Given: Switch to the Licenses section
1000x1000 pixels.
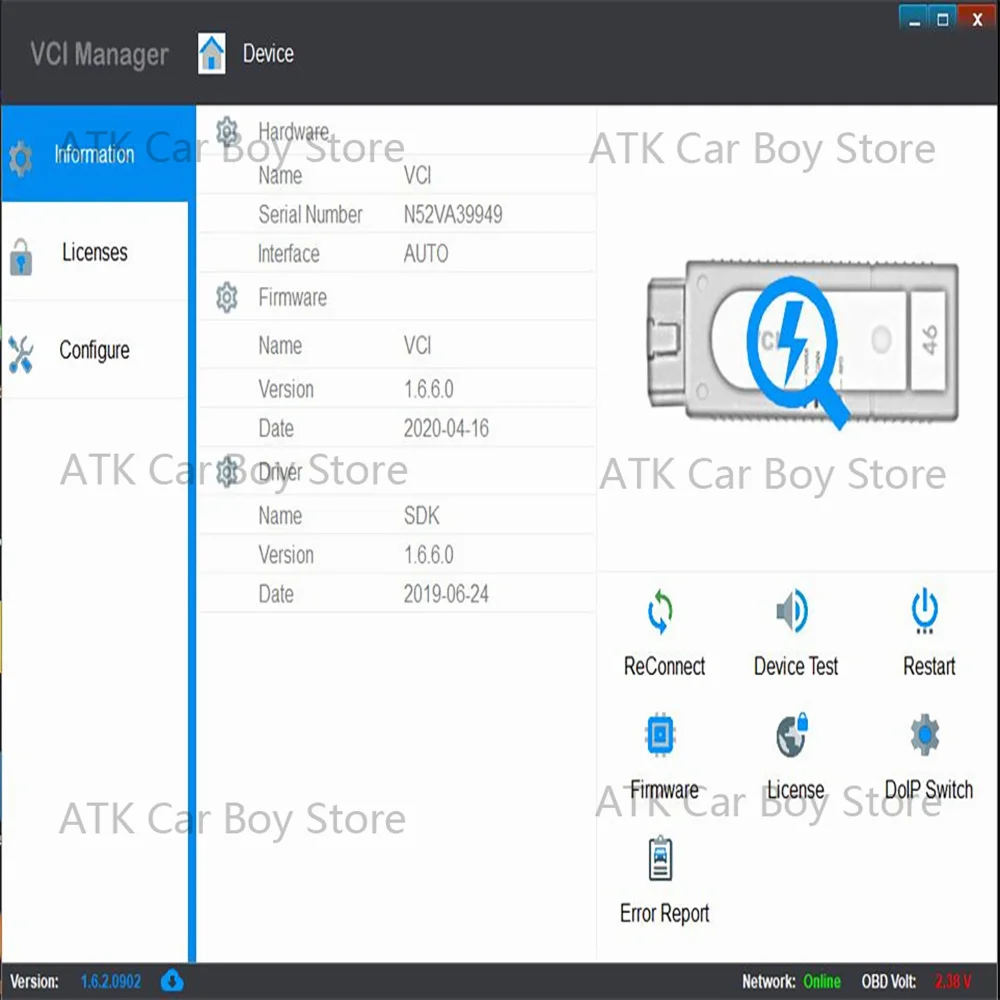Looking at the screenshot, I should (x=95, y=252).
